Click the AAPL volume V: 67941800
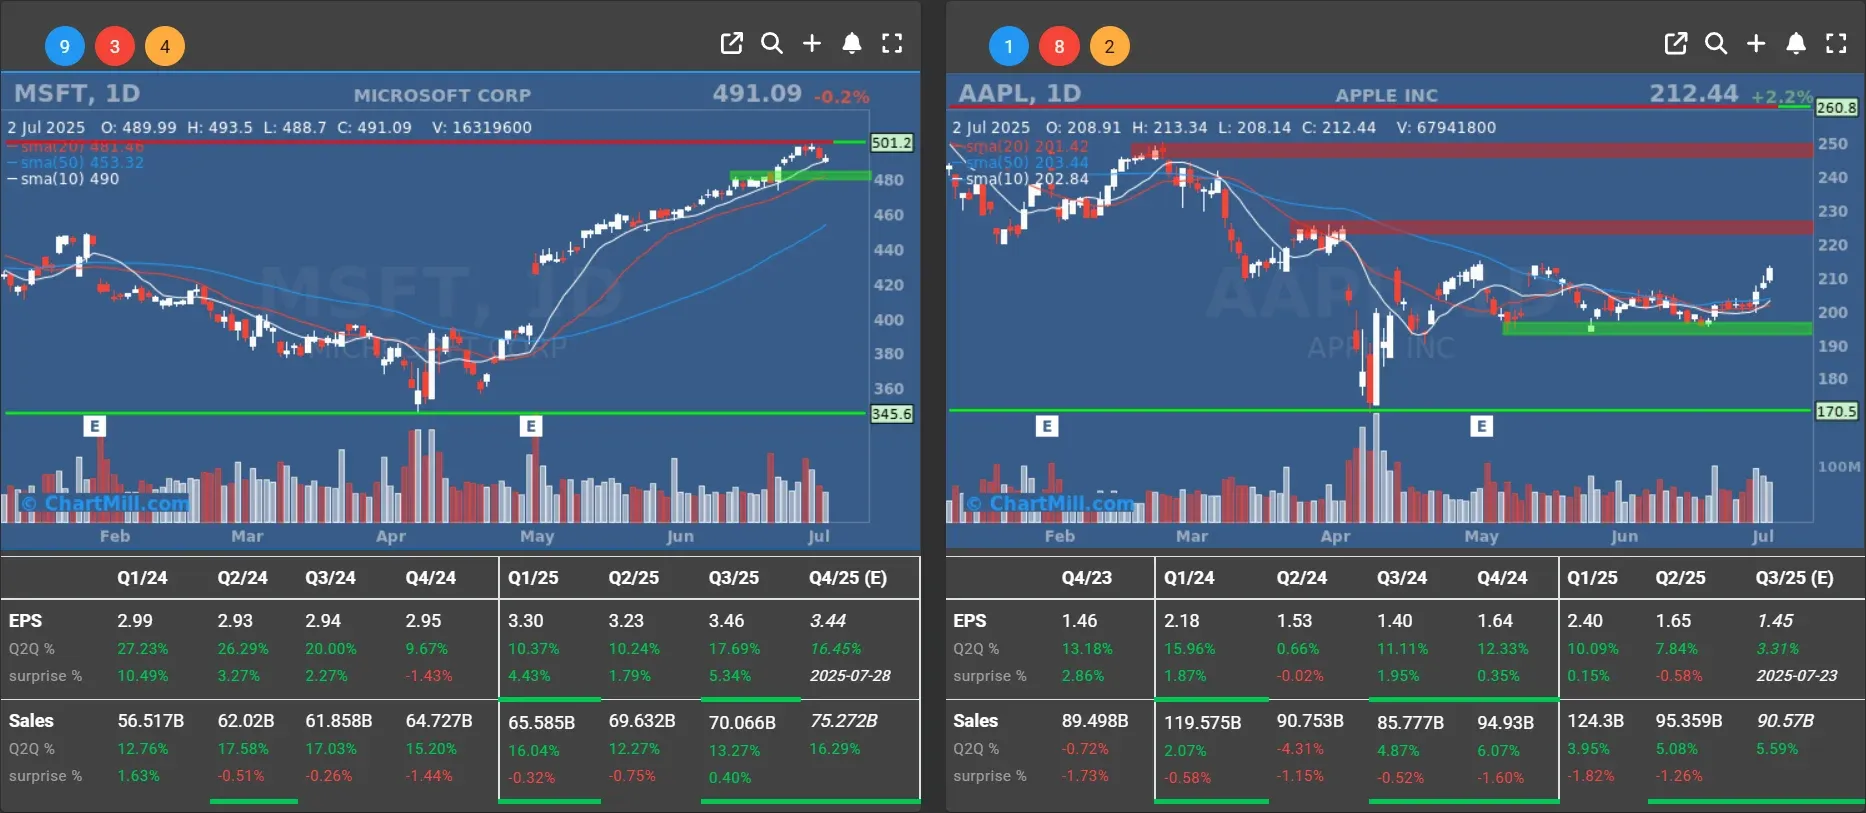 tap(1446, 128)
